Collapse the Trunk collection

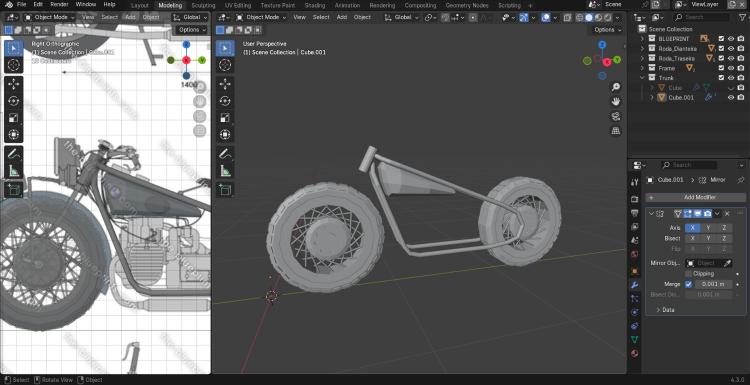click(x=642, y=78)
